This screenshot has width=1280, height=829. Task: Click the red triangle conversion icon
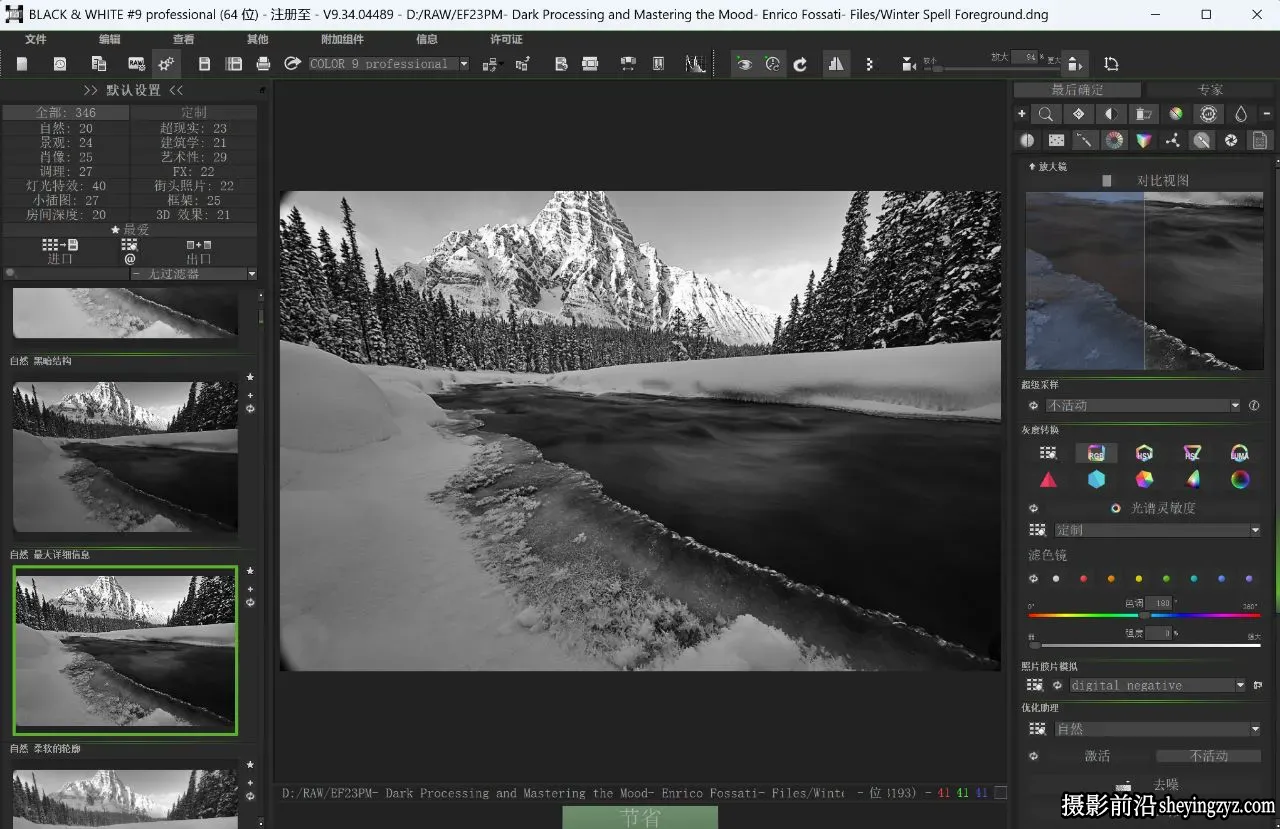[x=1048, y=480]
